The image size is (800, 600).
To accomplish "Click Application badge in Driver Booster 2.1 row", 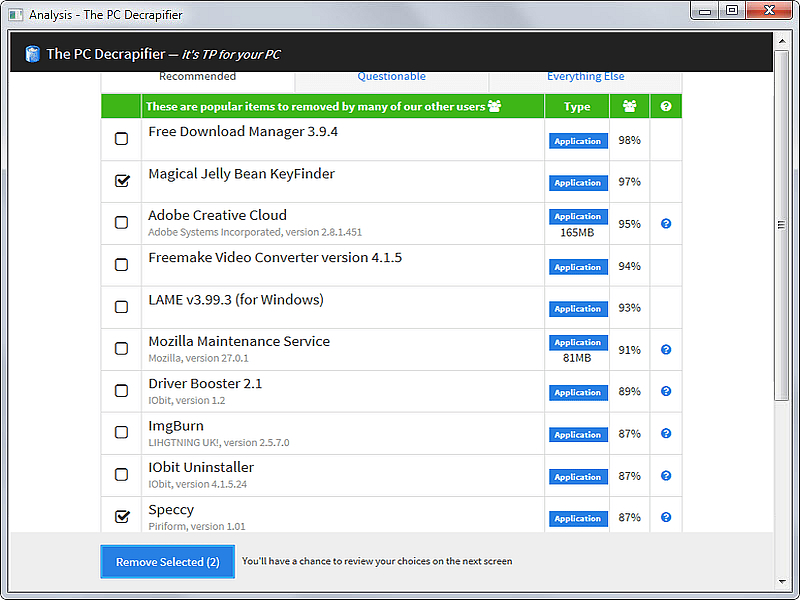I will [578, 392].
